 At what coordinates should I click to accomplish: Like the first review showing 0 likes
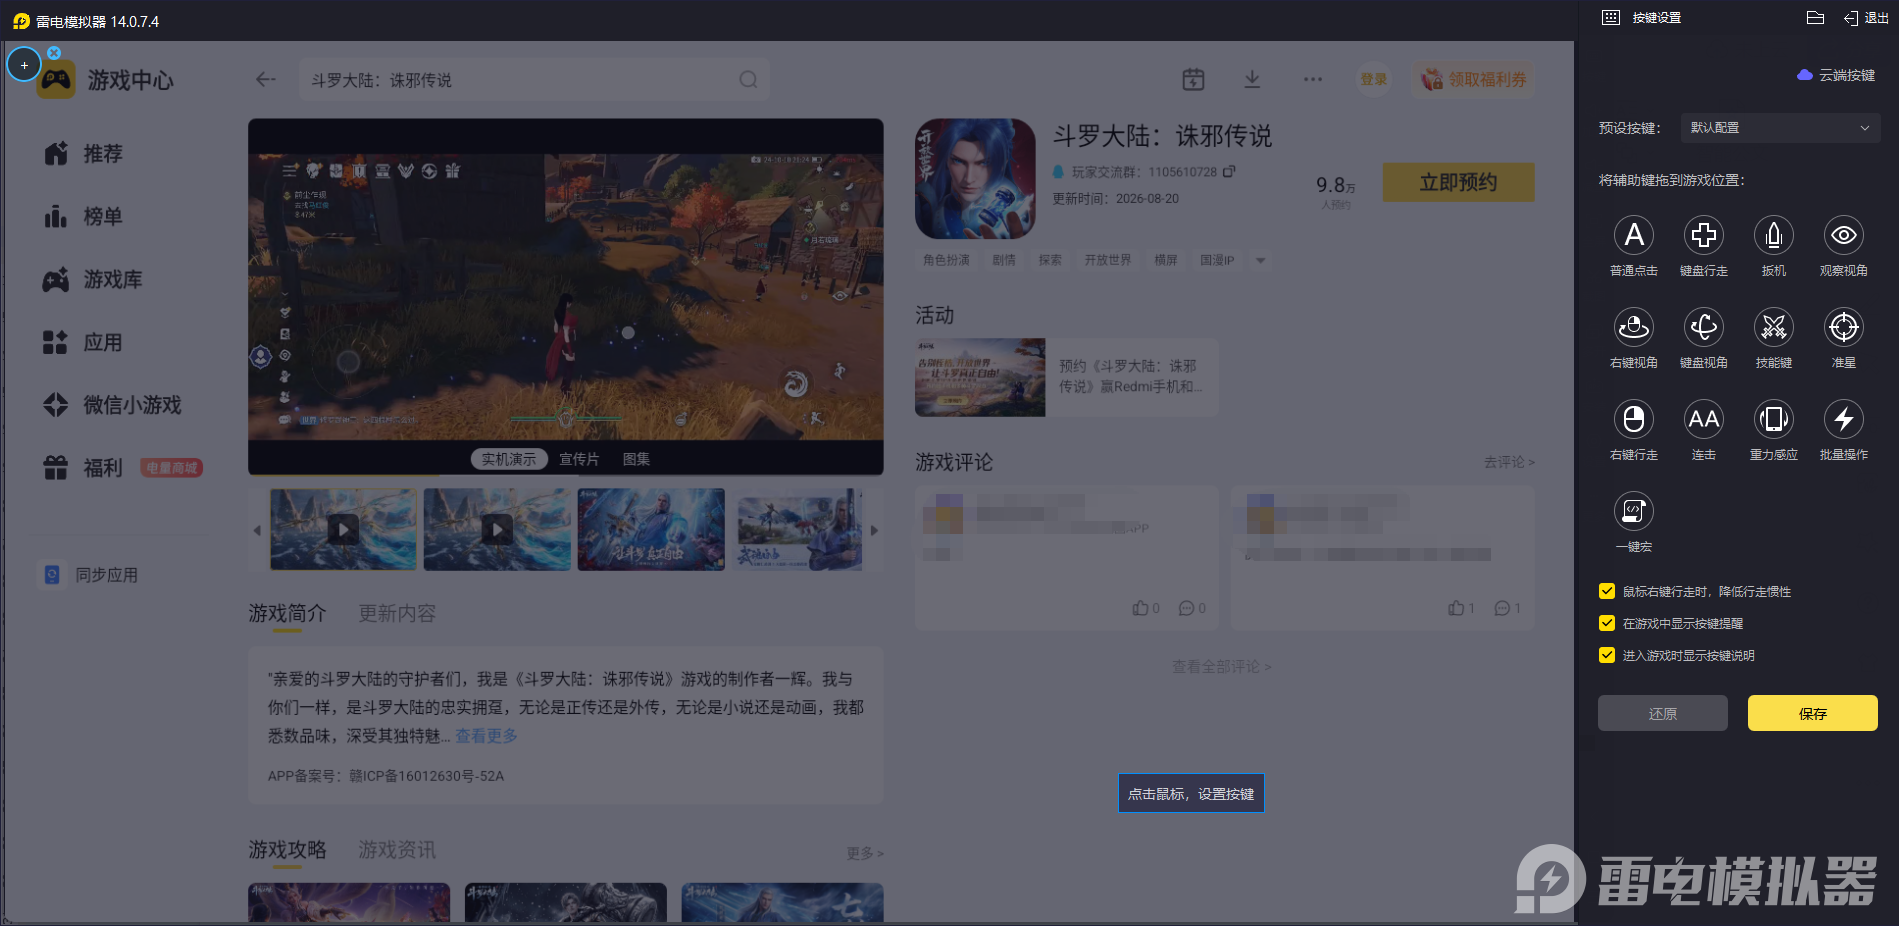point(1145,608)
